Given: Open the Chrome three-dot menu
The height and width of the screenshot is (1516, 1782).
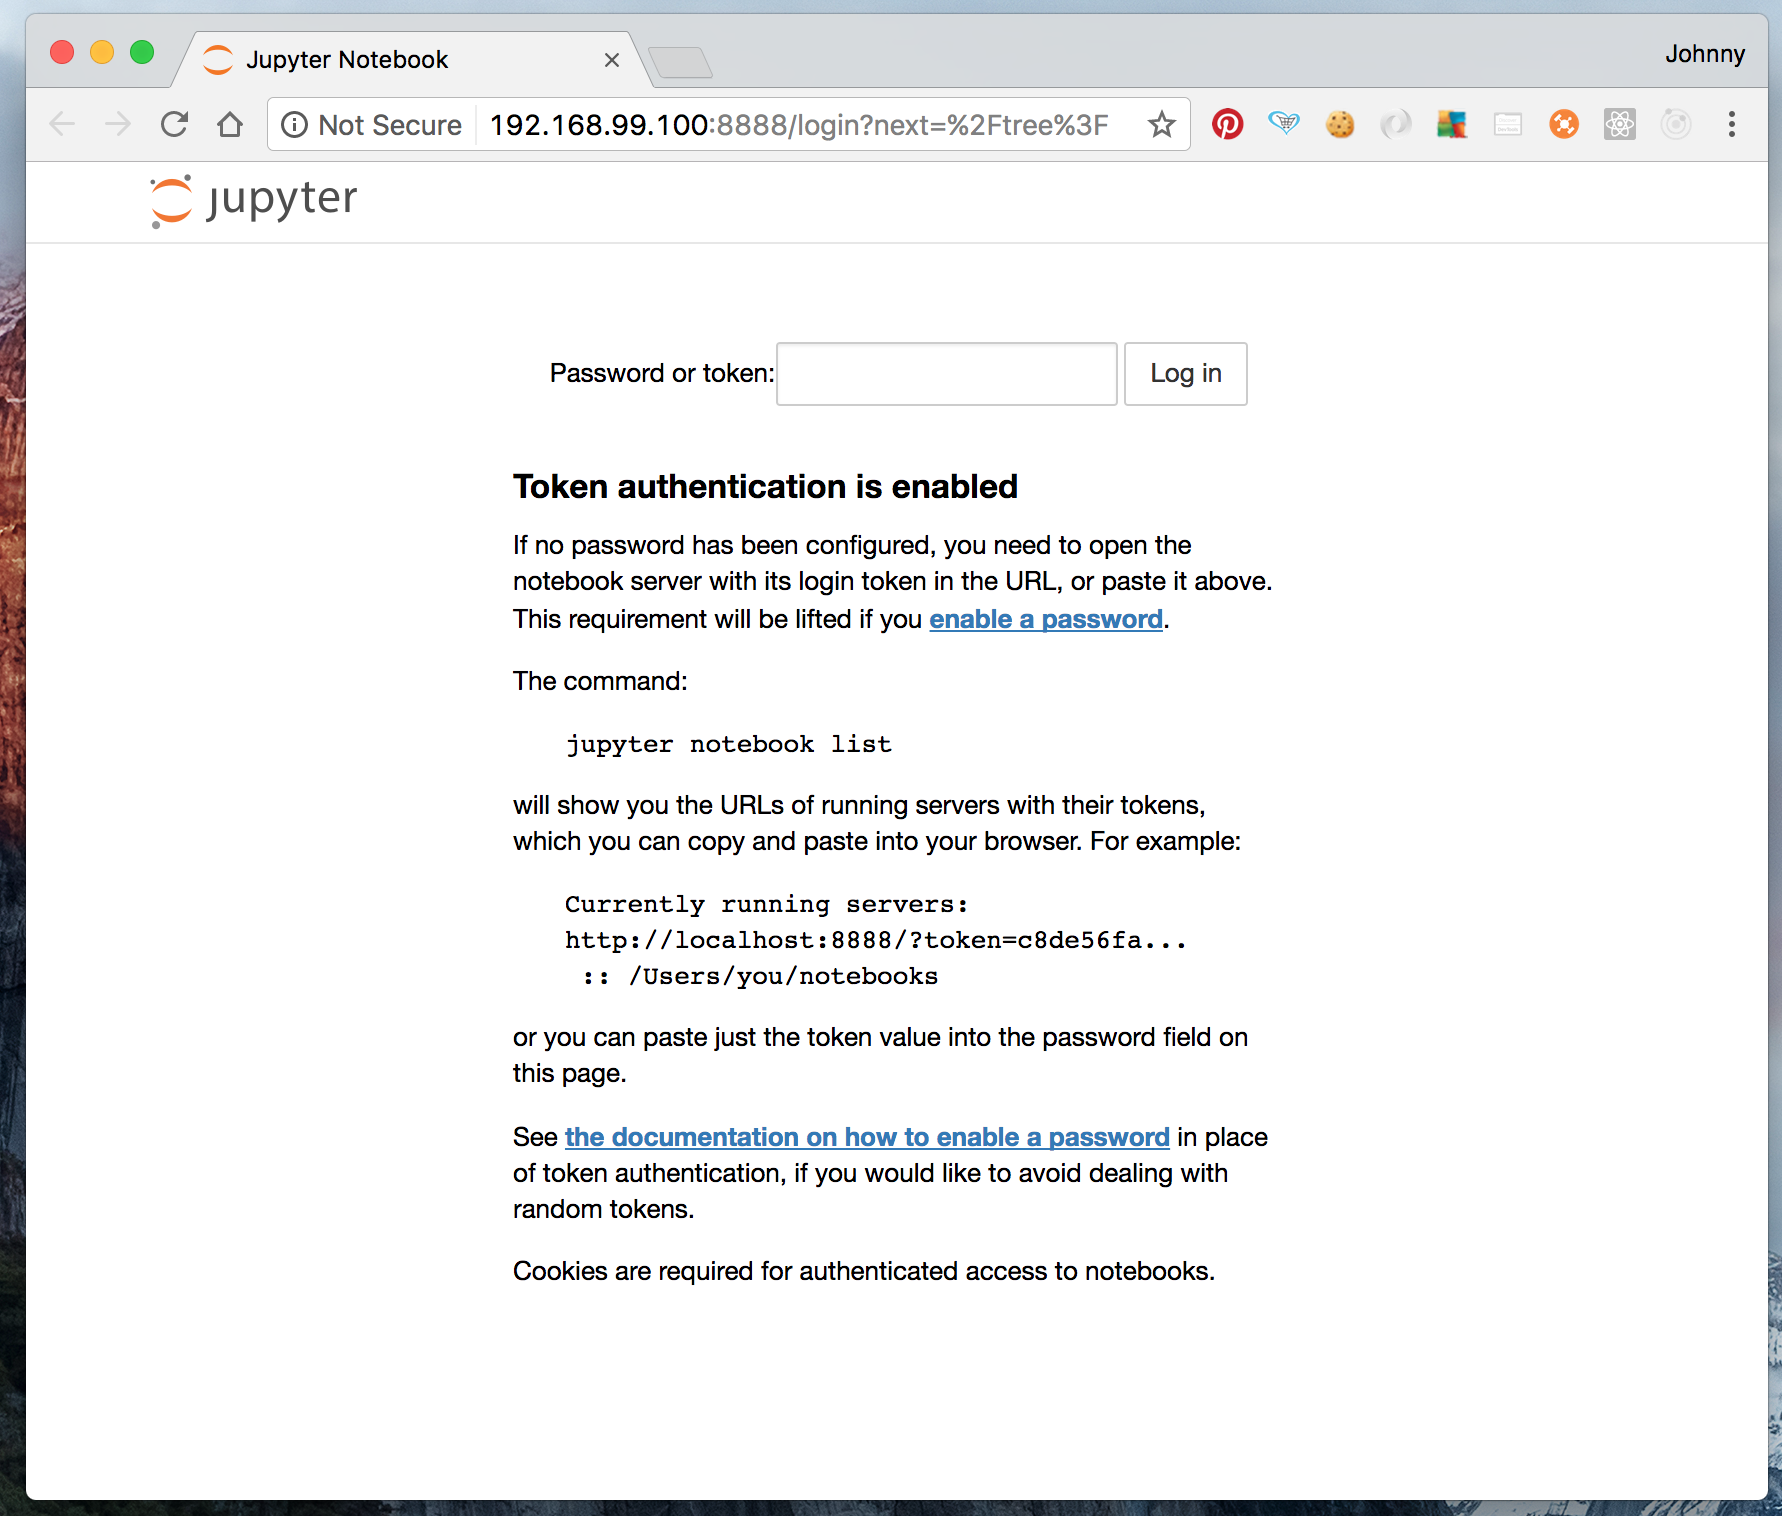Looking at the screenshot, I should (x=1732, y=124).
